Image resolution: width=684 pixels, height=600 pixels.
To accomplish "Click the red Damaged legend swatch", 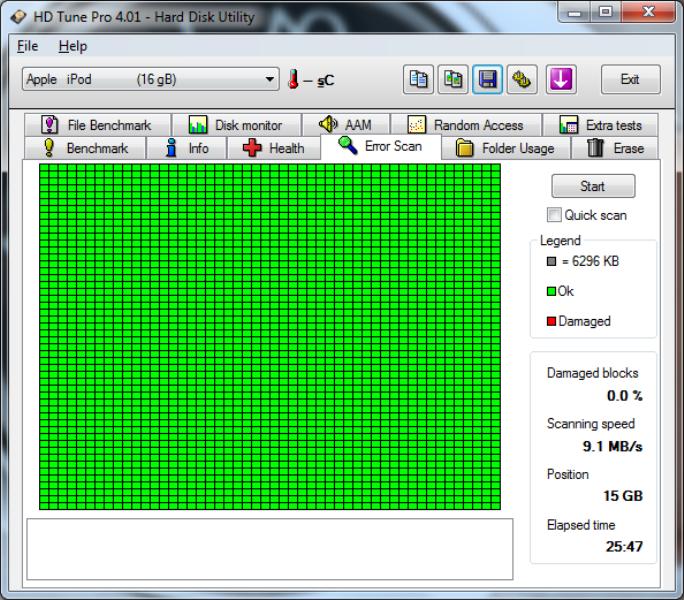I will point(551,321).
